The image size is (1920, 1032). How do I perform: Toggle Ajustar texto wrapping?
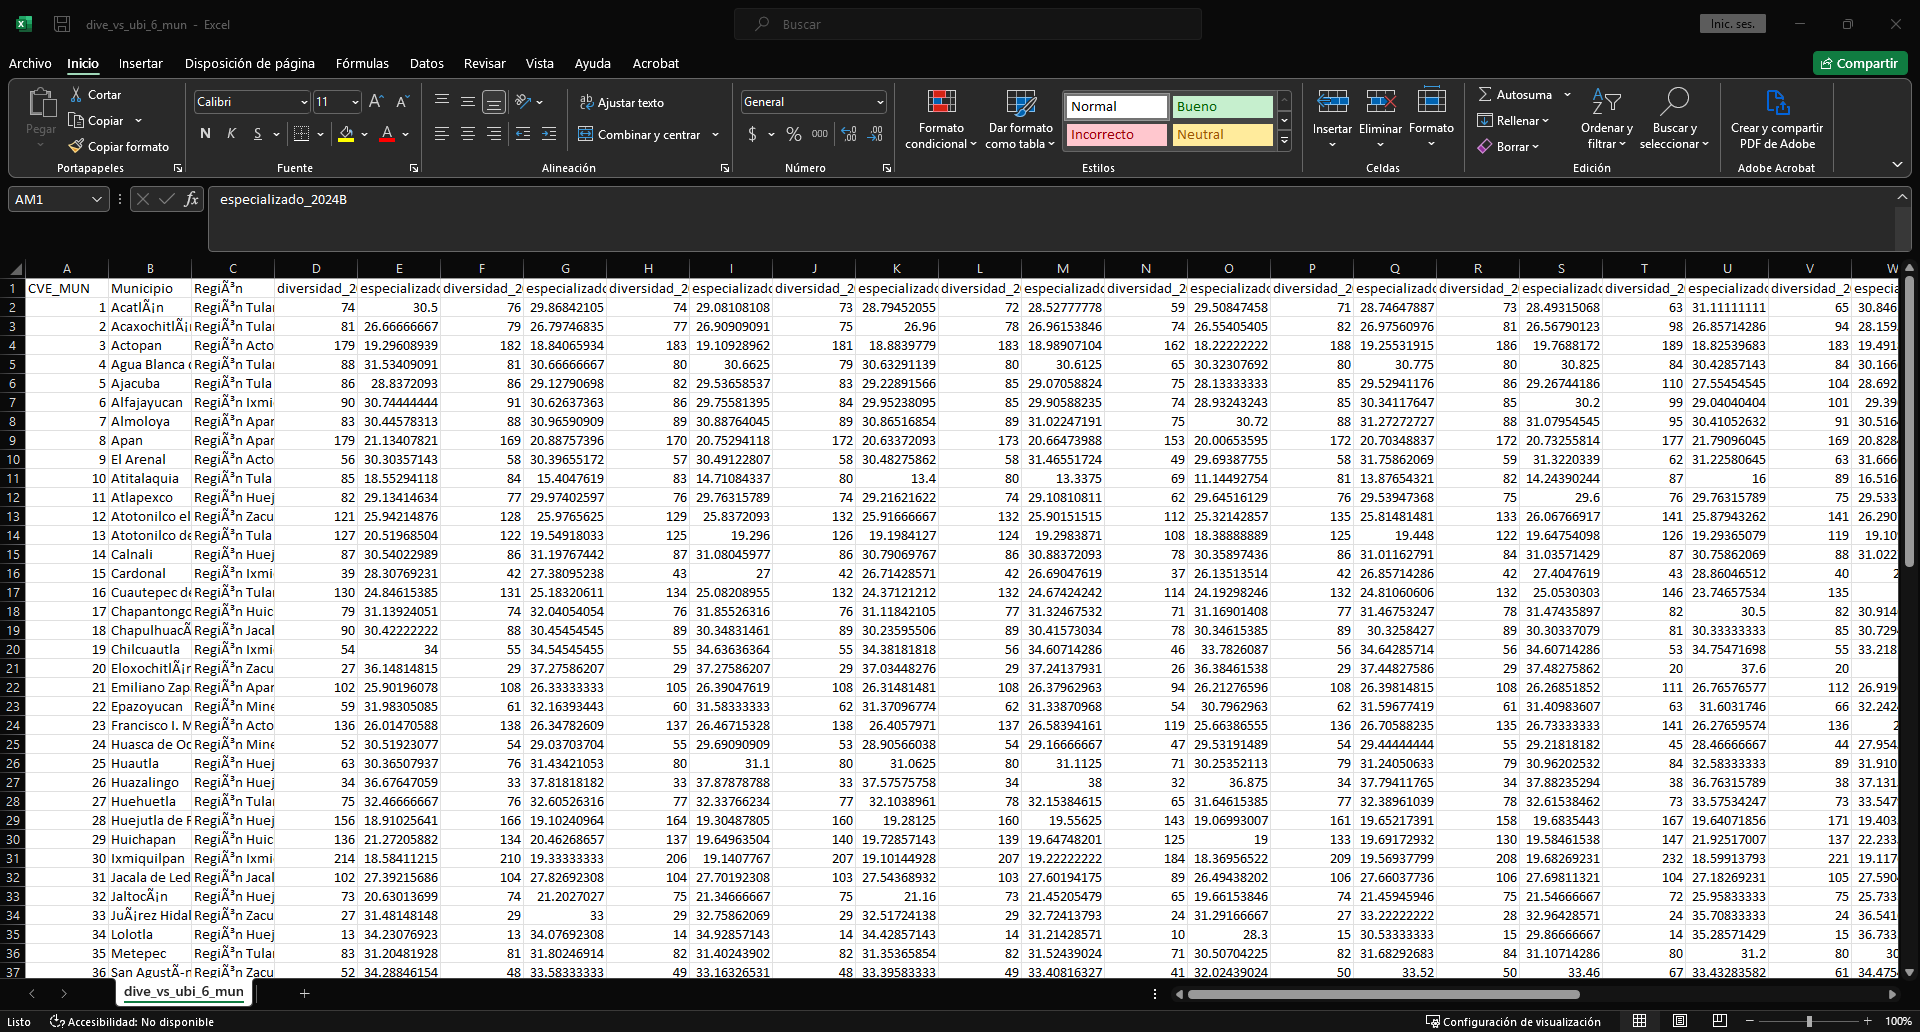(x=621, y=103)
